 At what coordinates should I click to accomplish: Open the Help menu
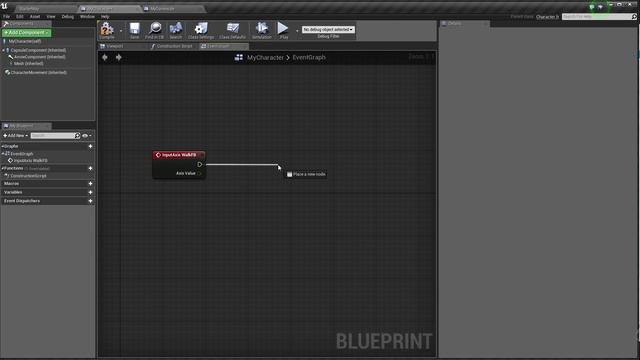click(x=105, y=16)
